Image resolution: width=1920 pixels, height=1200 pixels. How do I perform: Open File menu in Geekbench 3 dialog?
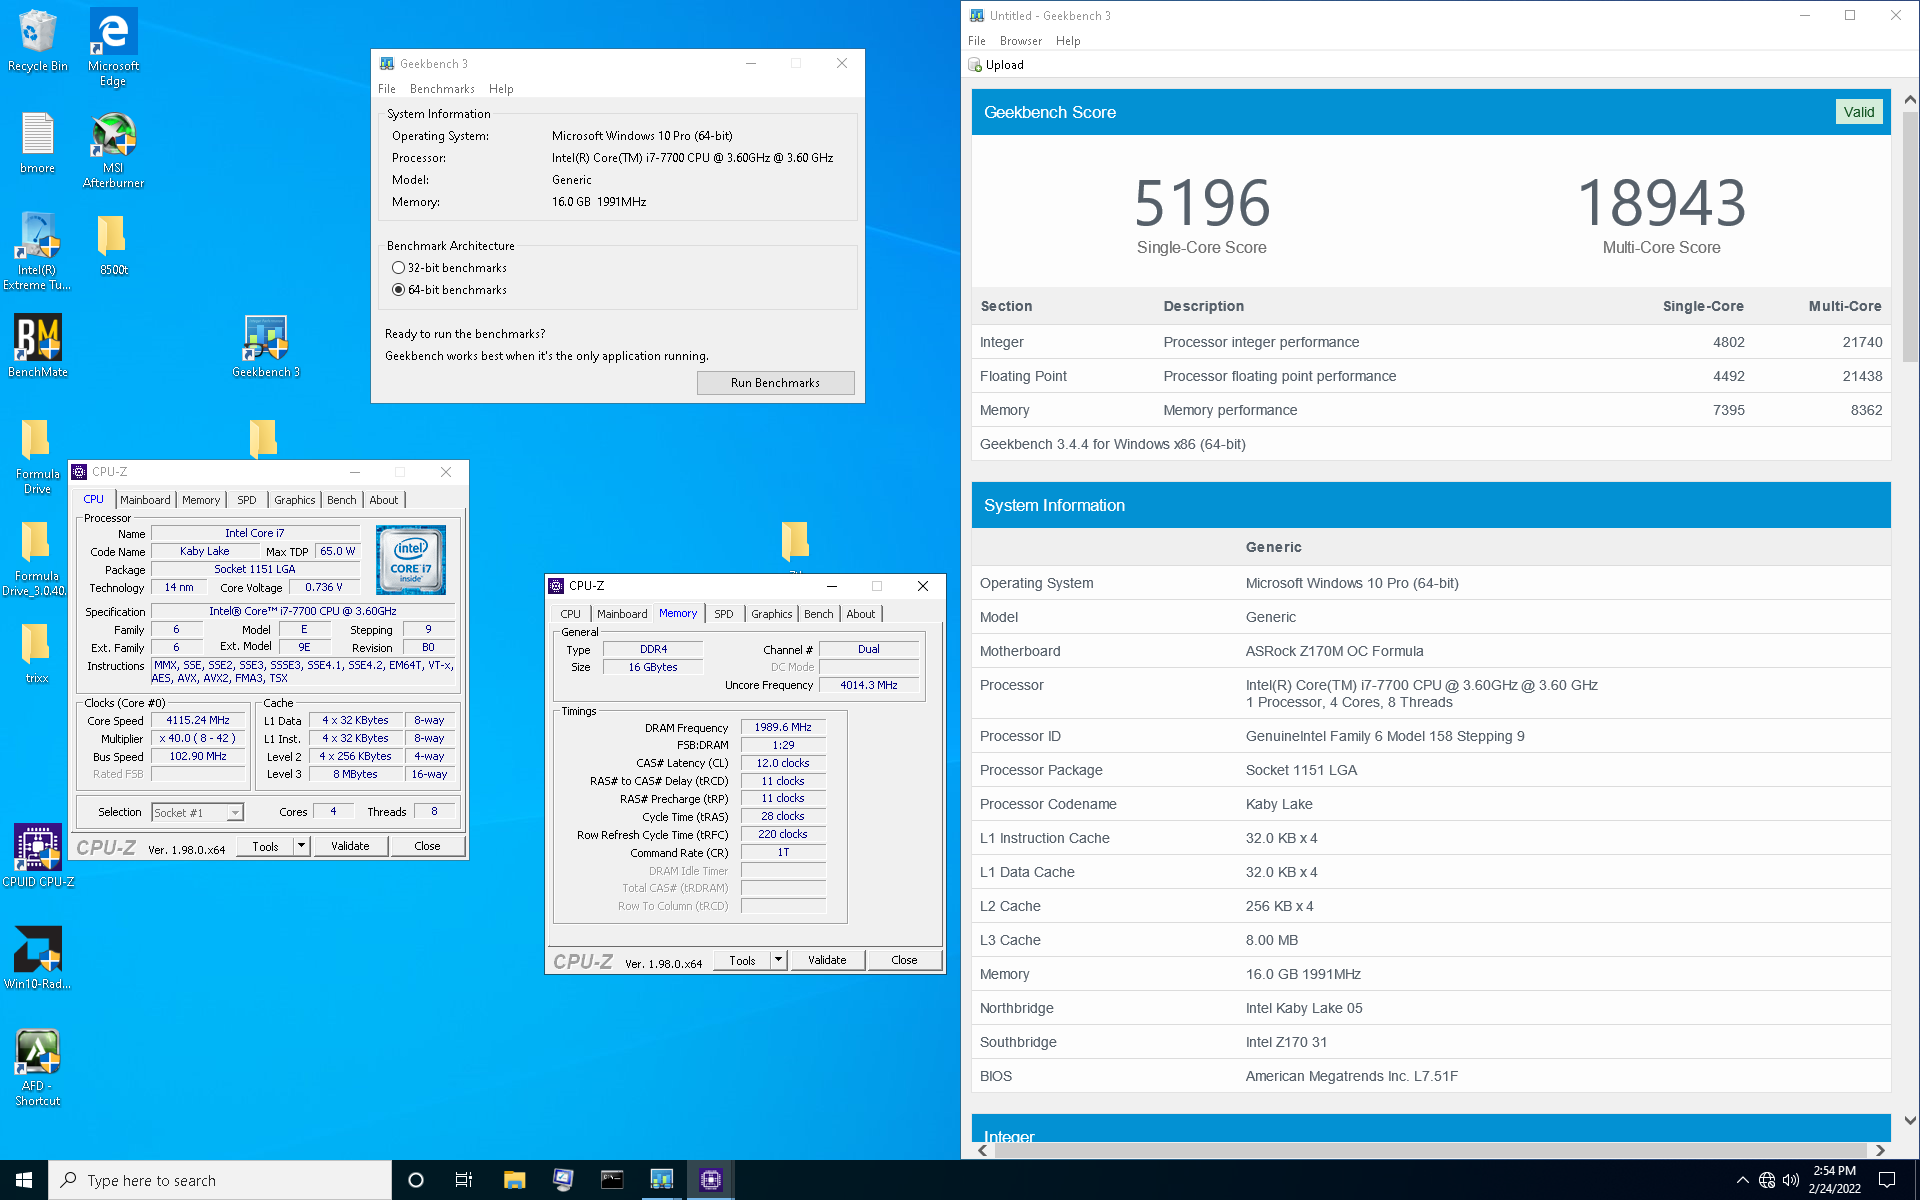pos(387,89)
